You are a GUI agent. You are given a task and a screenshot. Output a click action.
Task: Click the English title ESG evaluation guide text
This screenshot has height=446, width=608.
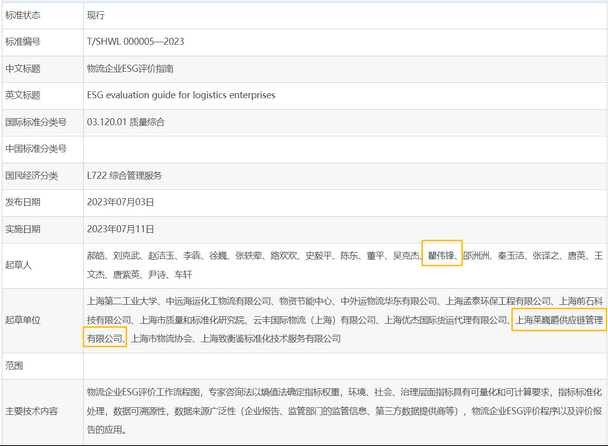click(181, 95)
